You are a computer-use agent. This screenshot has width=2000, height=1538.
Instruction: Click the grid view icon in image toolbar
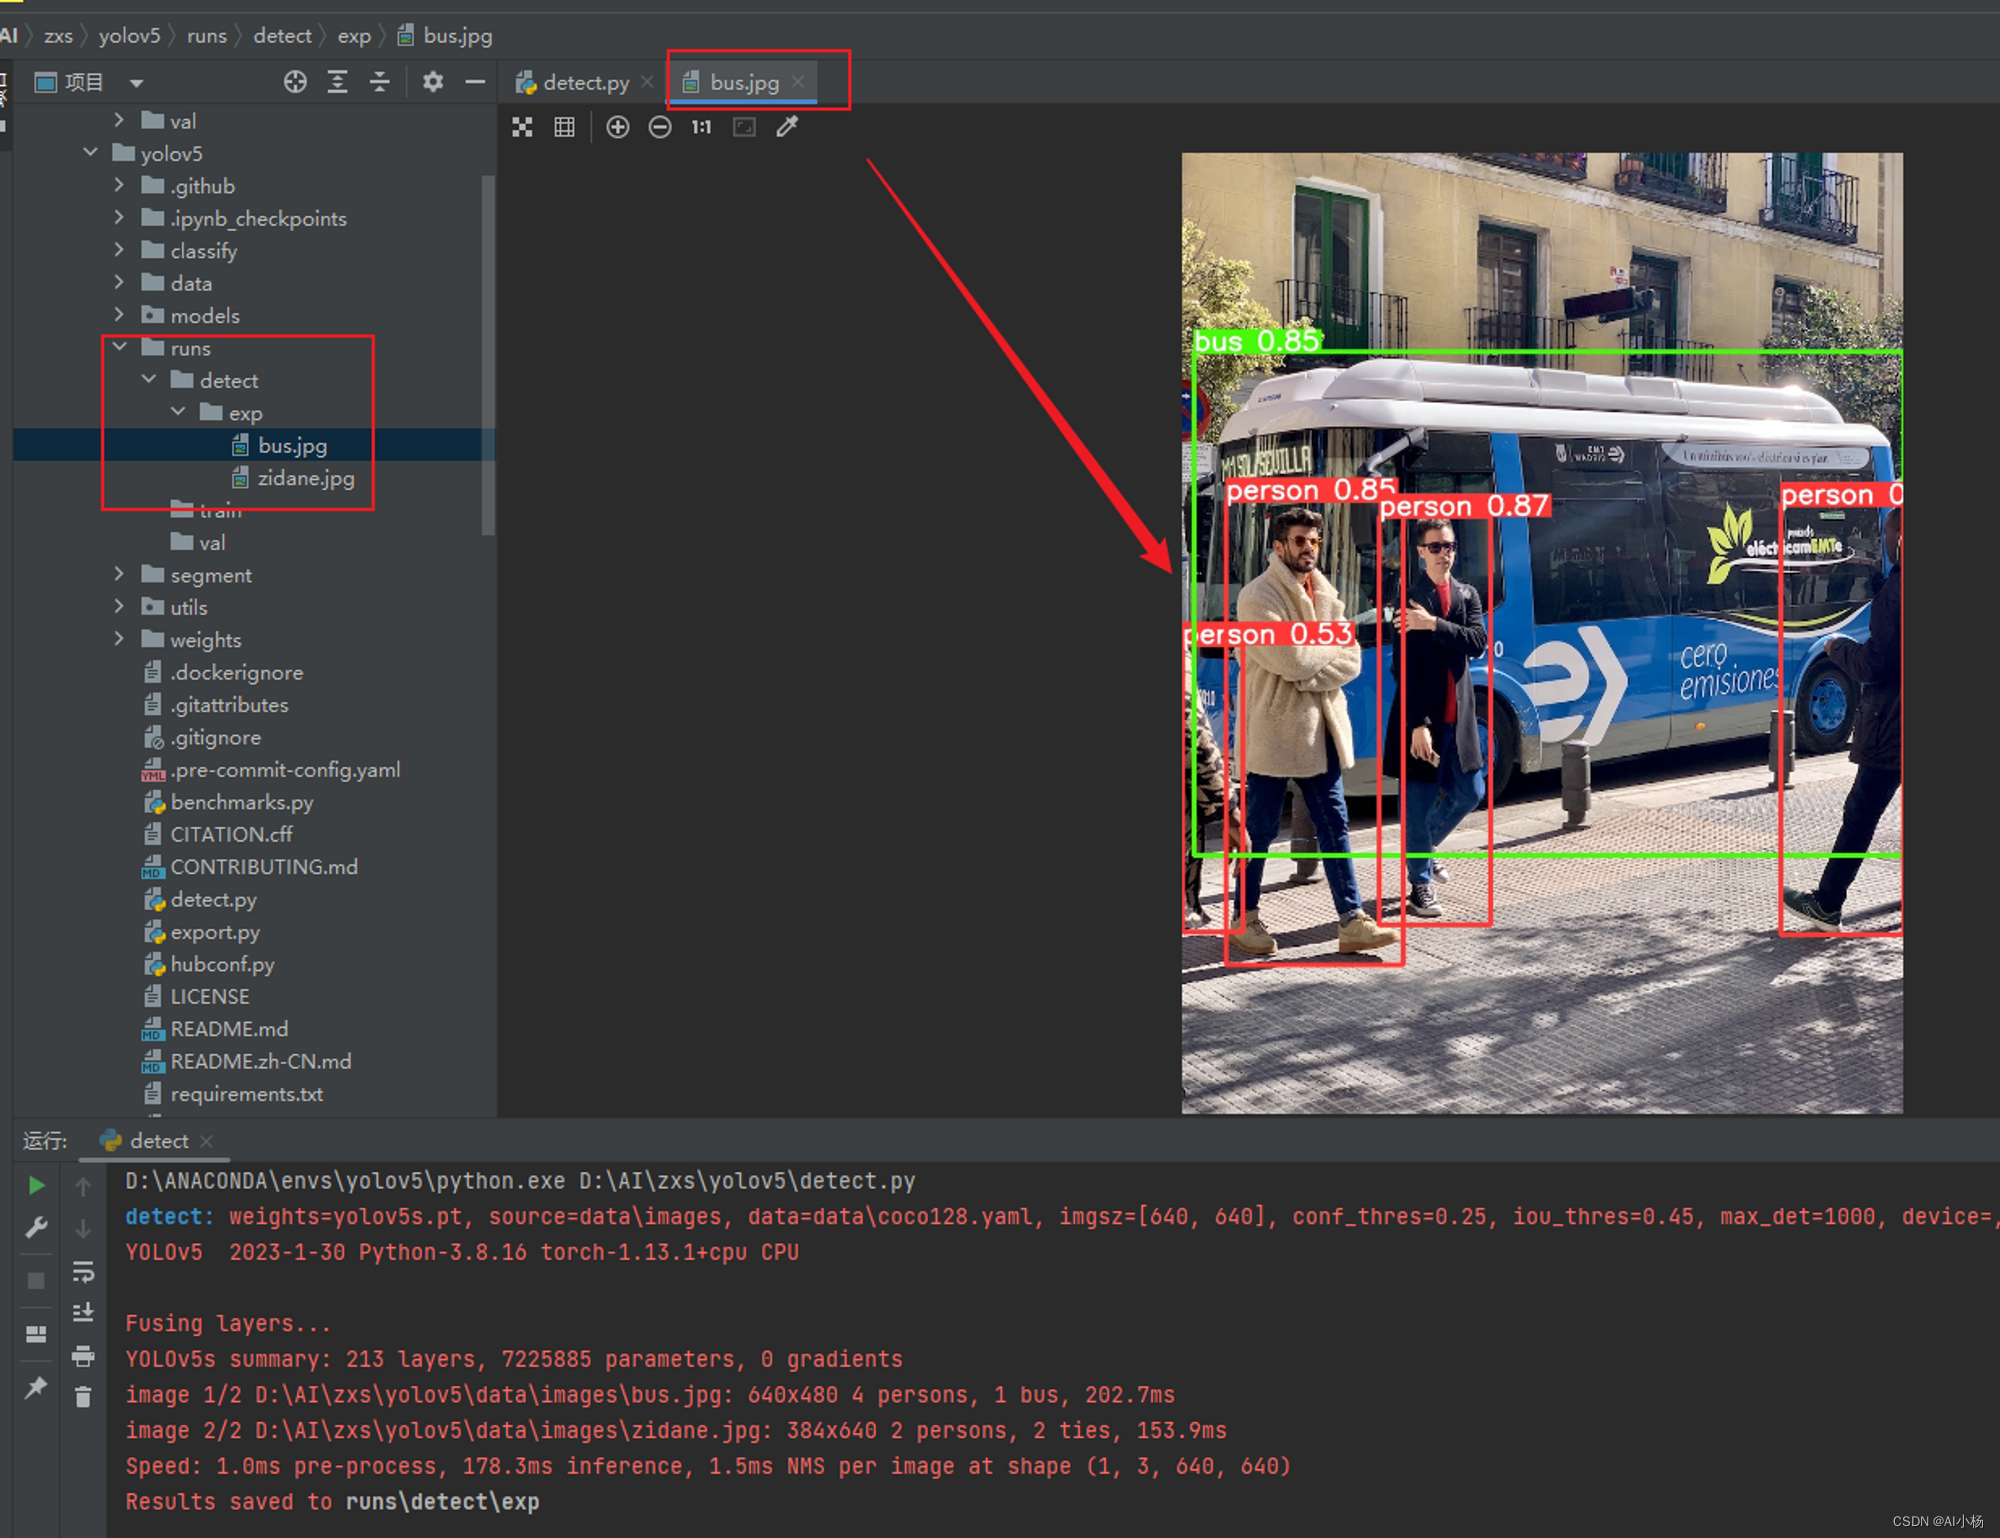(x=562, y=129)
